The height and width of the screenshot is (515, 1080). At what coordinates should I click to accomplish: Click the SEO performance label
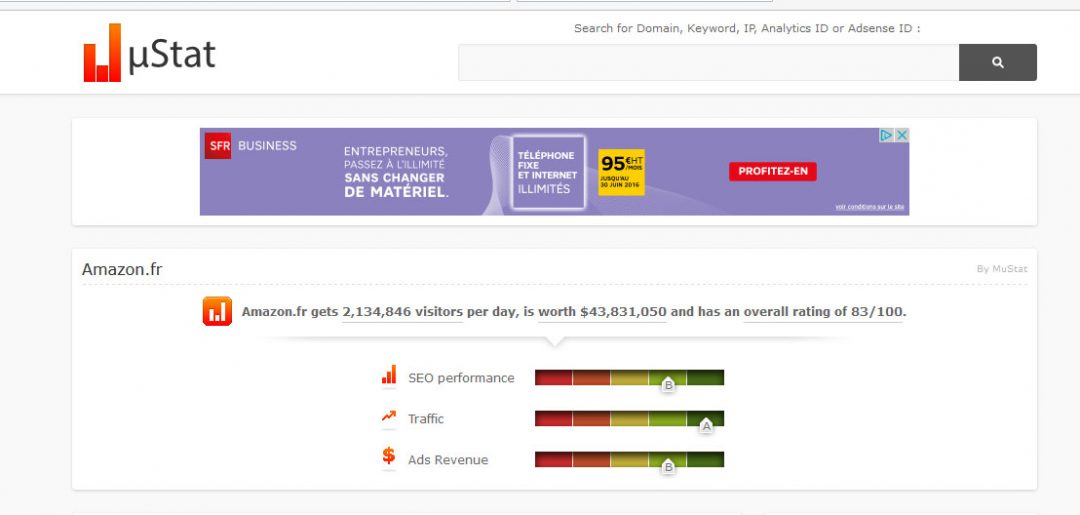[461, 378]
